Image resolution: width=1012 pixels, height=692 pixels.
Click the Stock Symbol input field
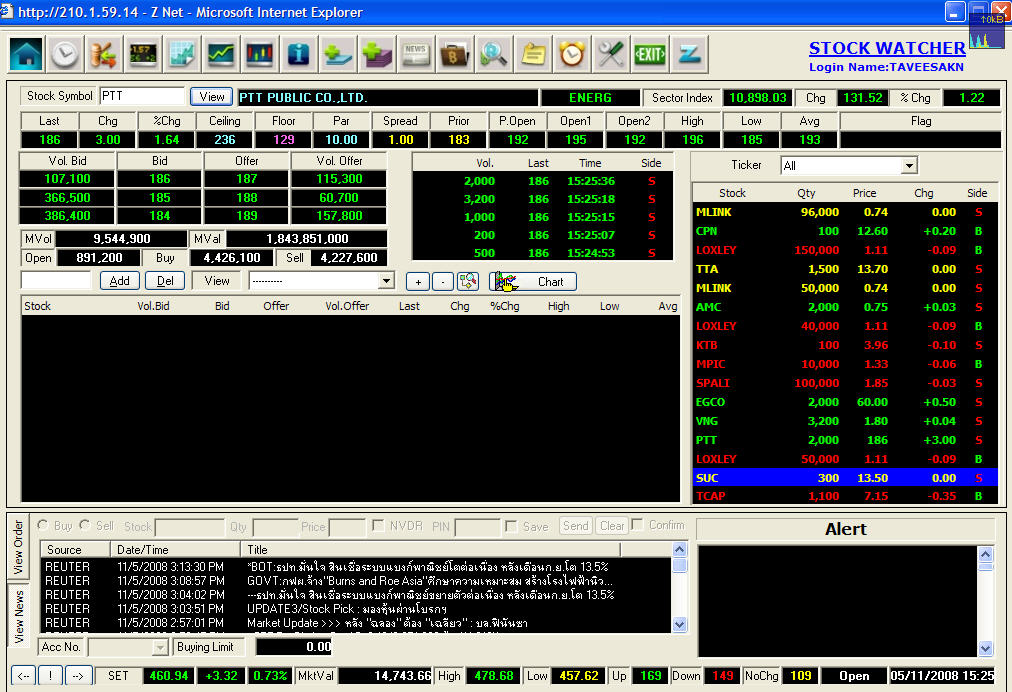click(x=143, y=96)
